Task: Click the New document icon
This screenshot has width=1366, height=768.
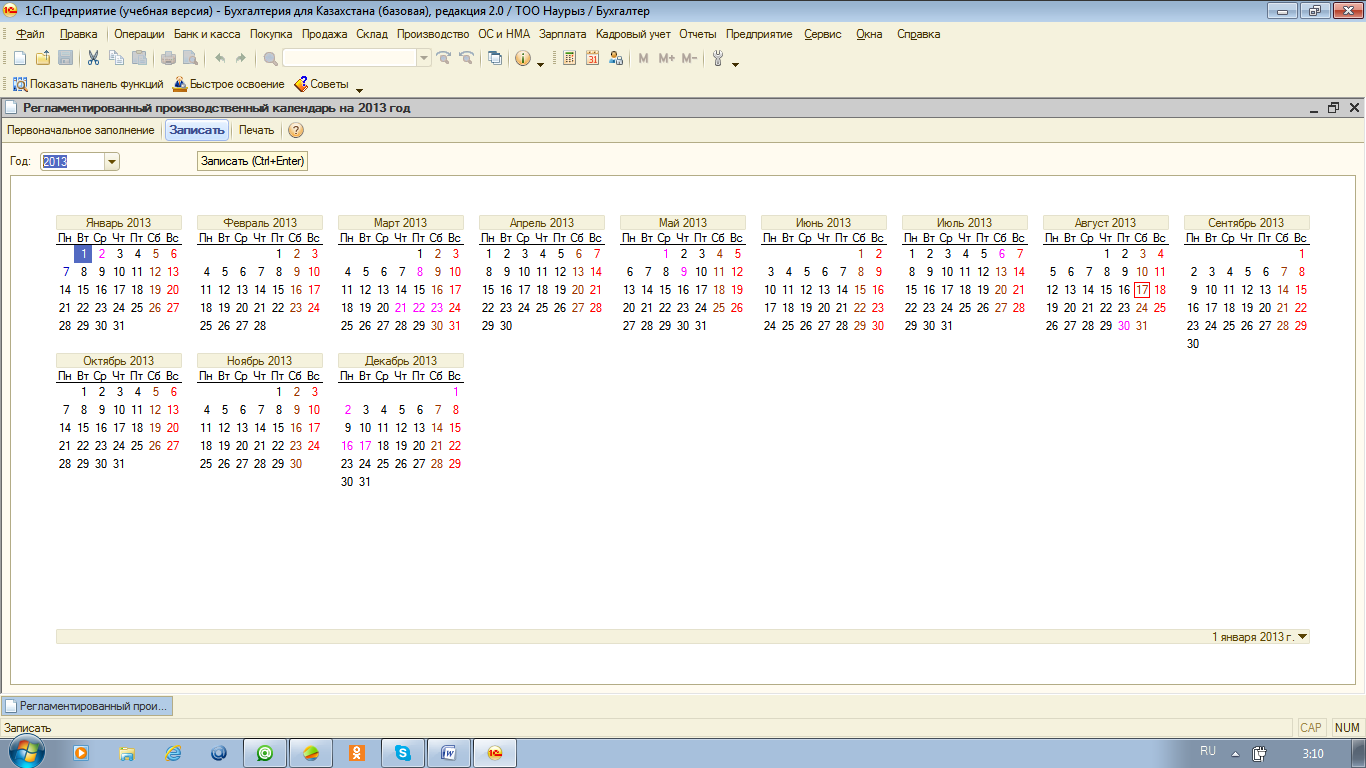Action: pos(20,59)
